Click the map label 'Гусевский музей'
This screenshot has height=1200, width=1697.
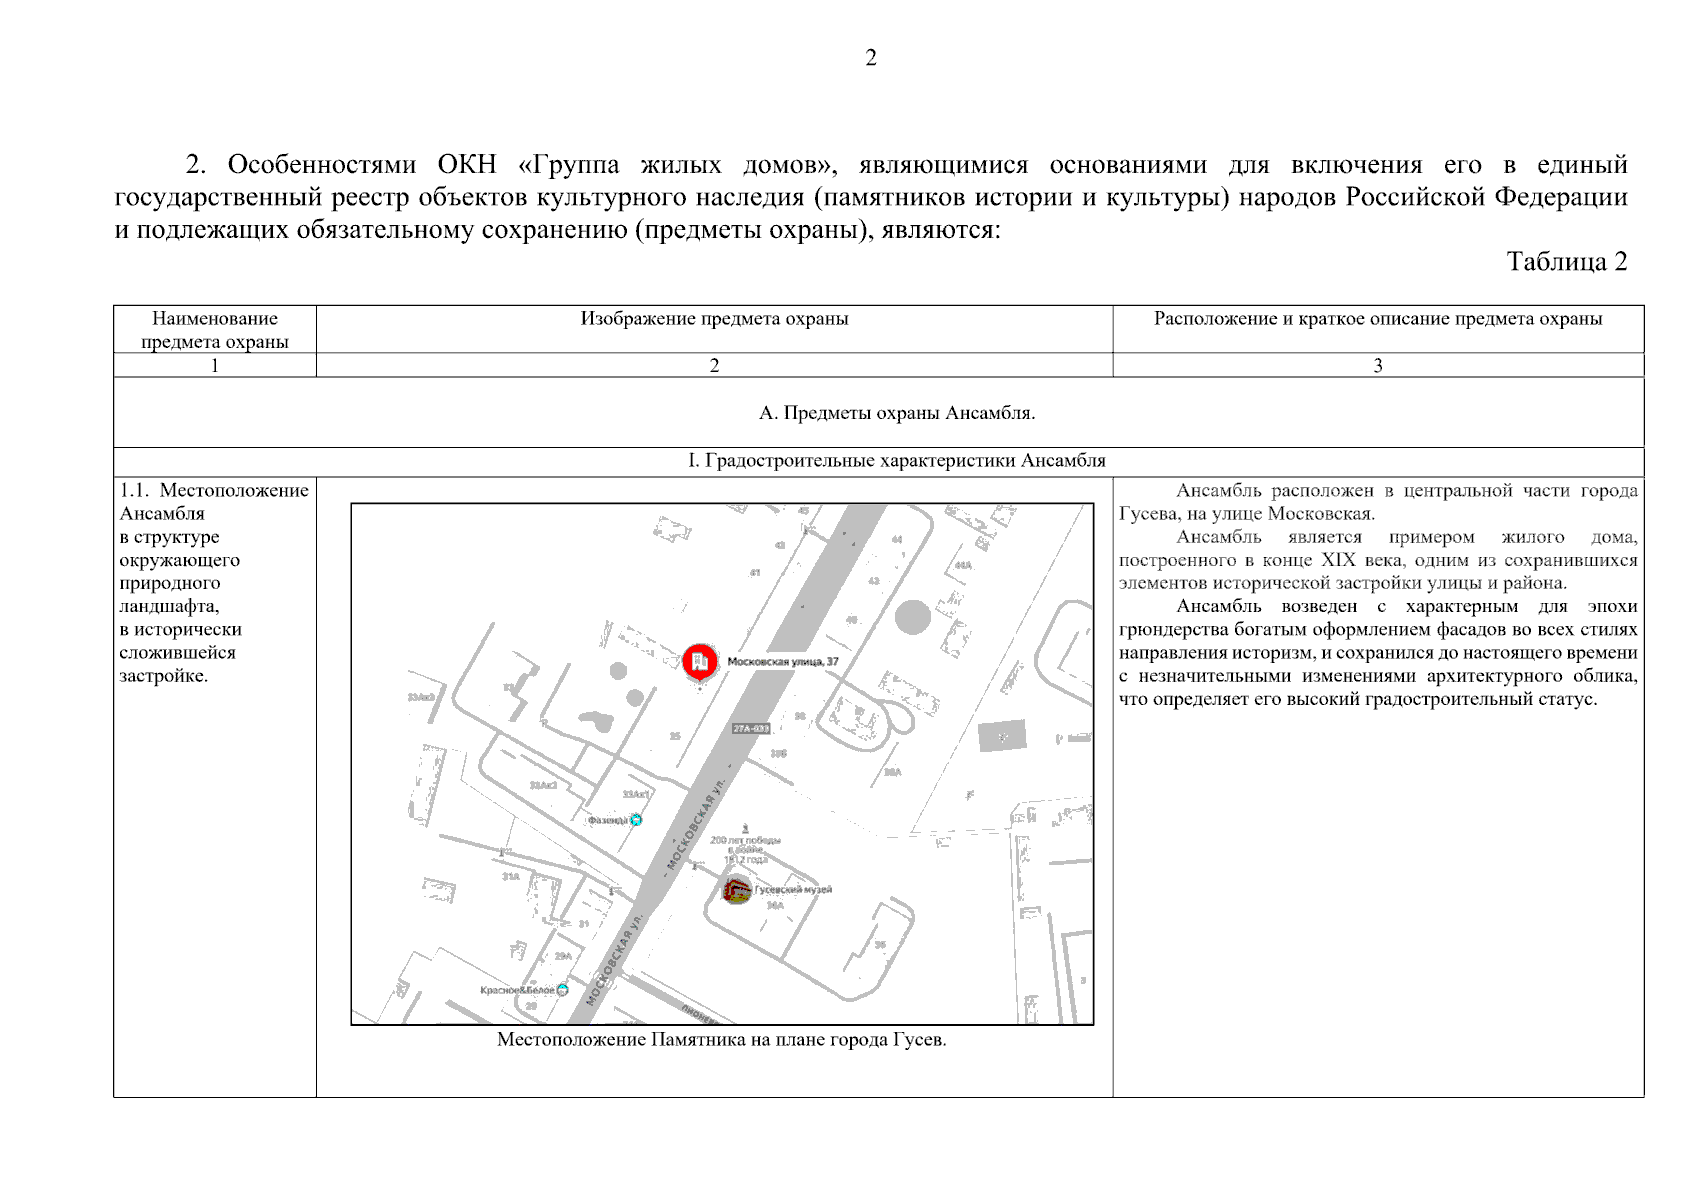click(x=793, y=889)
